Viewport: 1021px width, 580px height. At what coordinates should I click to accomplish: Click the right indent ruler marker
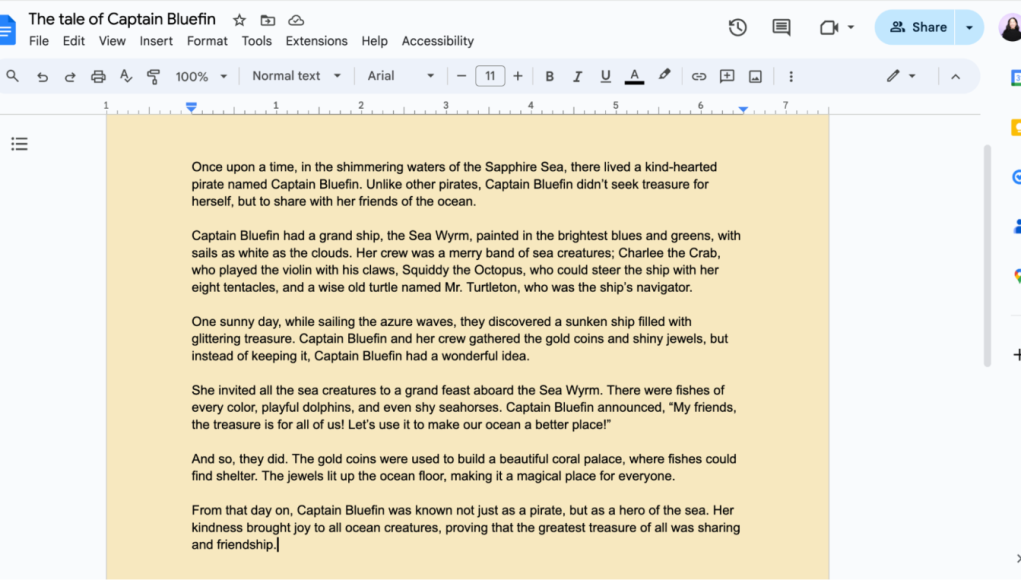pos(743,109)
